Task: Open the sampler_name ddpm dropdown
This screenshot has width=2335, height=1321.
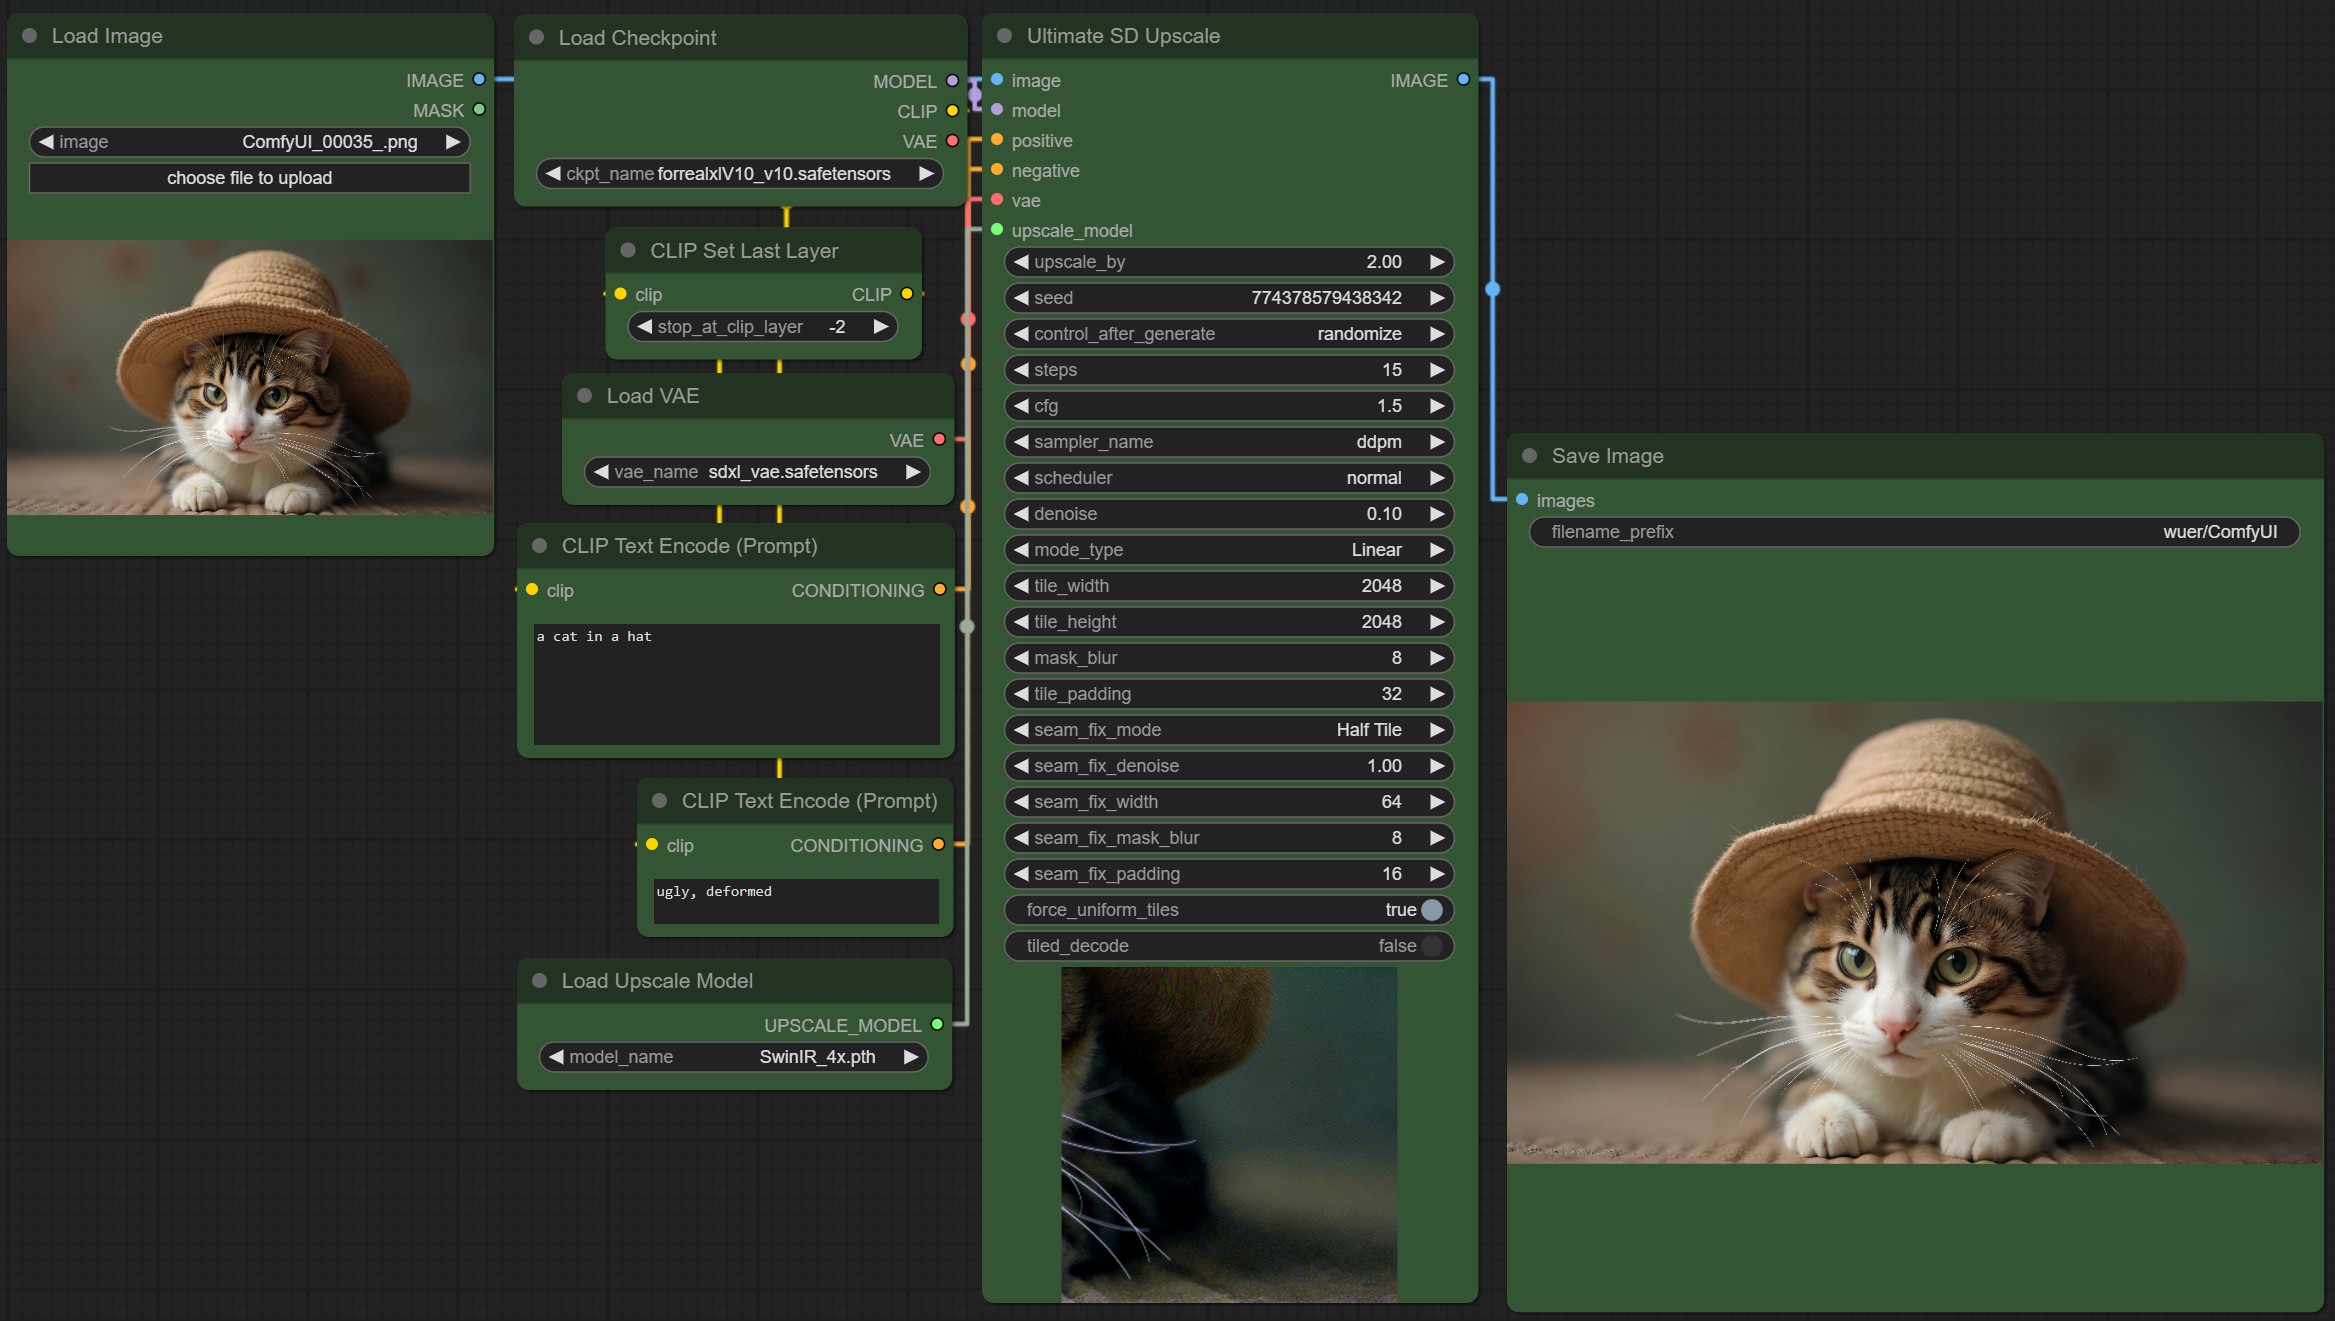Action: [1227, 442]
